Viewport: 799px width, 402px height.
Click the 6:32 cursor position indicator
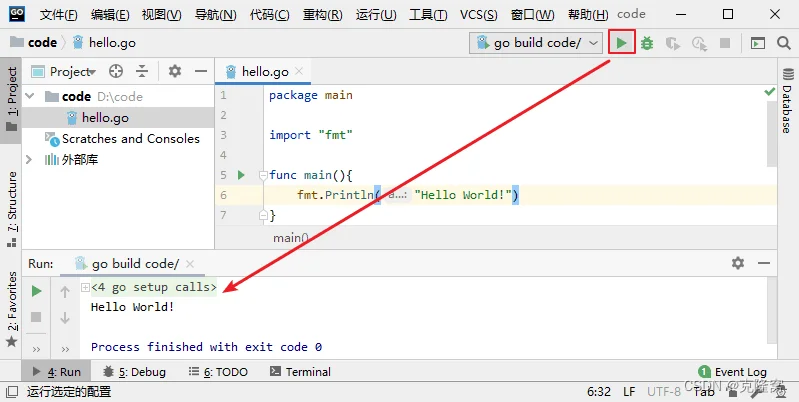(x=599, y=392)
